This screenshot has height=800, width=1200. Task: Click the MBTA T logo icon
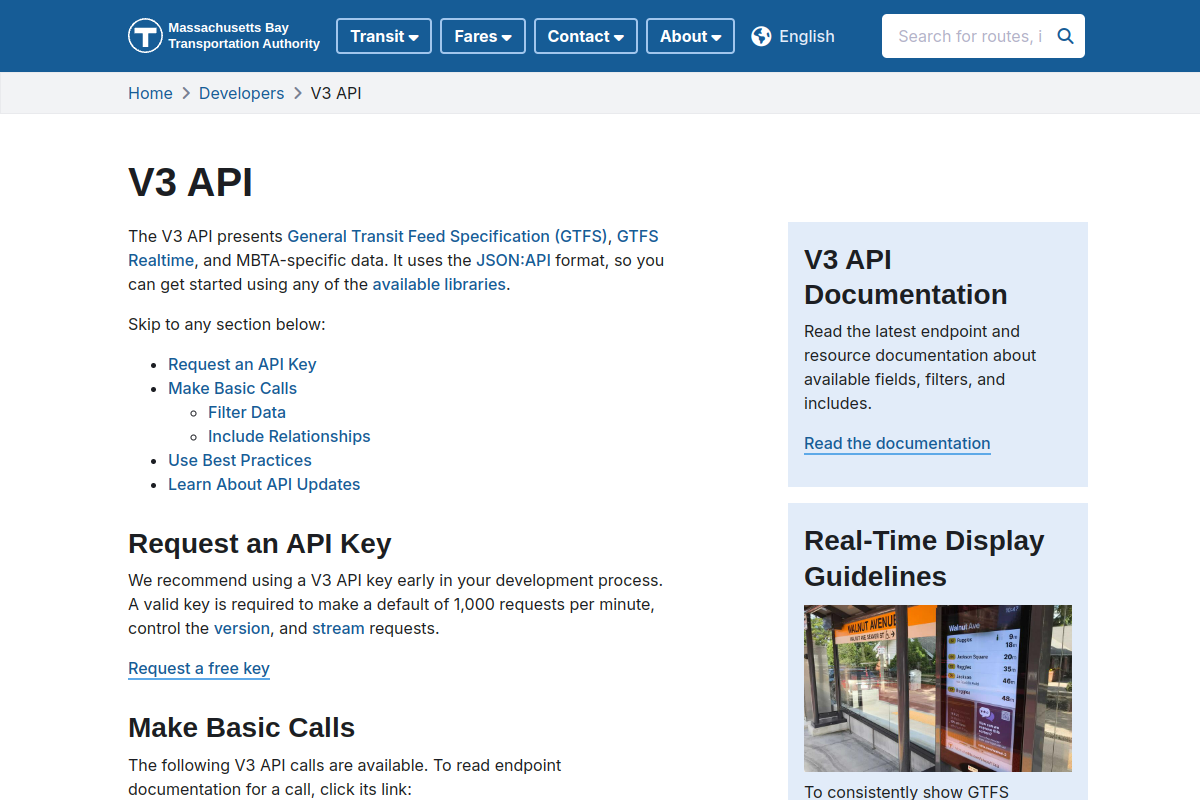(x=145, y=36)
